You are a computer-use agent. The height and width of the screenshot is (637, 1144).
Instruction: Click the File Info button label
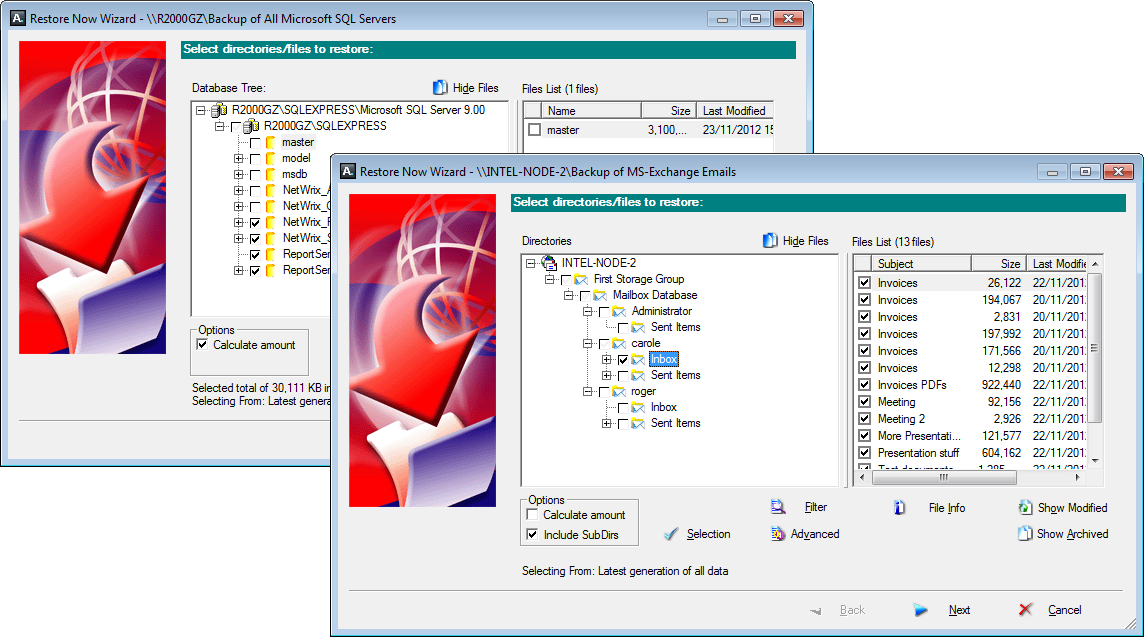947,508
